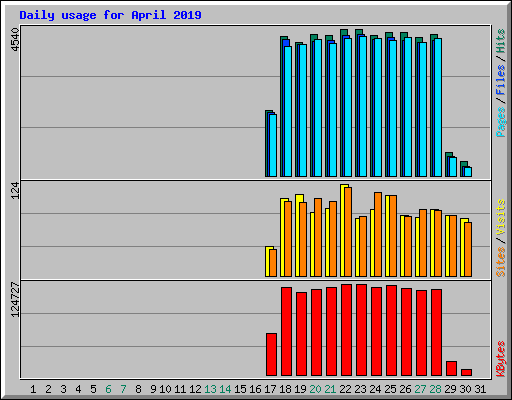Click the orange sites bar for day 30
Viewport: 512px width, 400px height.
coord(468,249)
